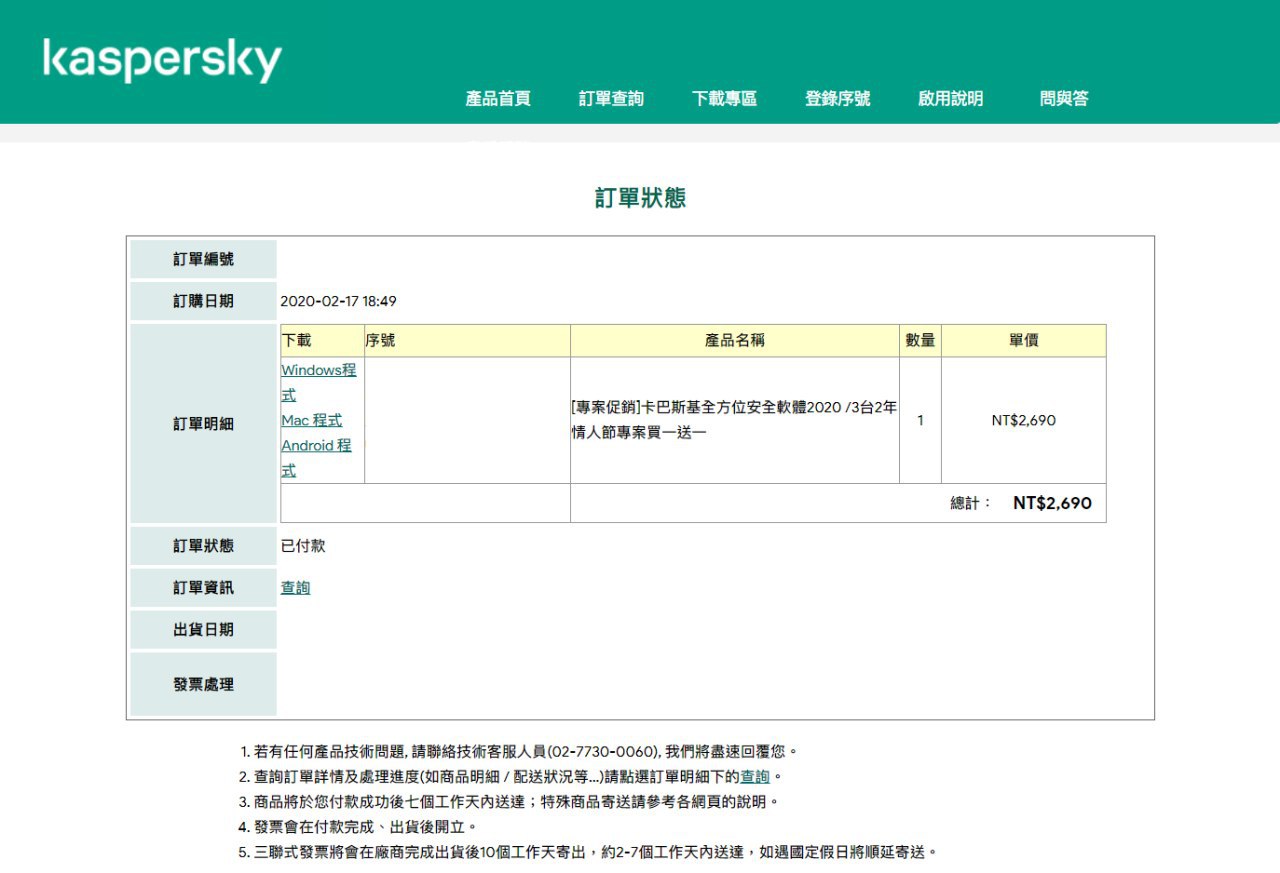This screenshot has height=873, width=1280.
Task: Download the Windows程式 installer link
Action: tap(318, 382)
